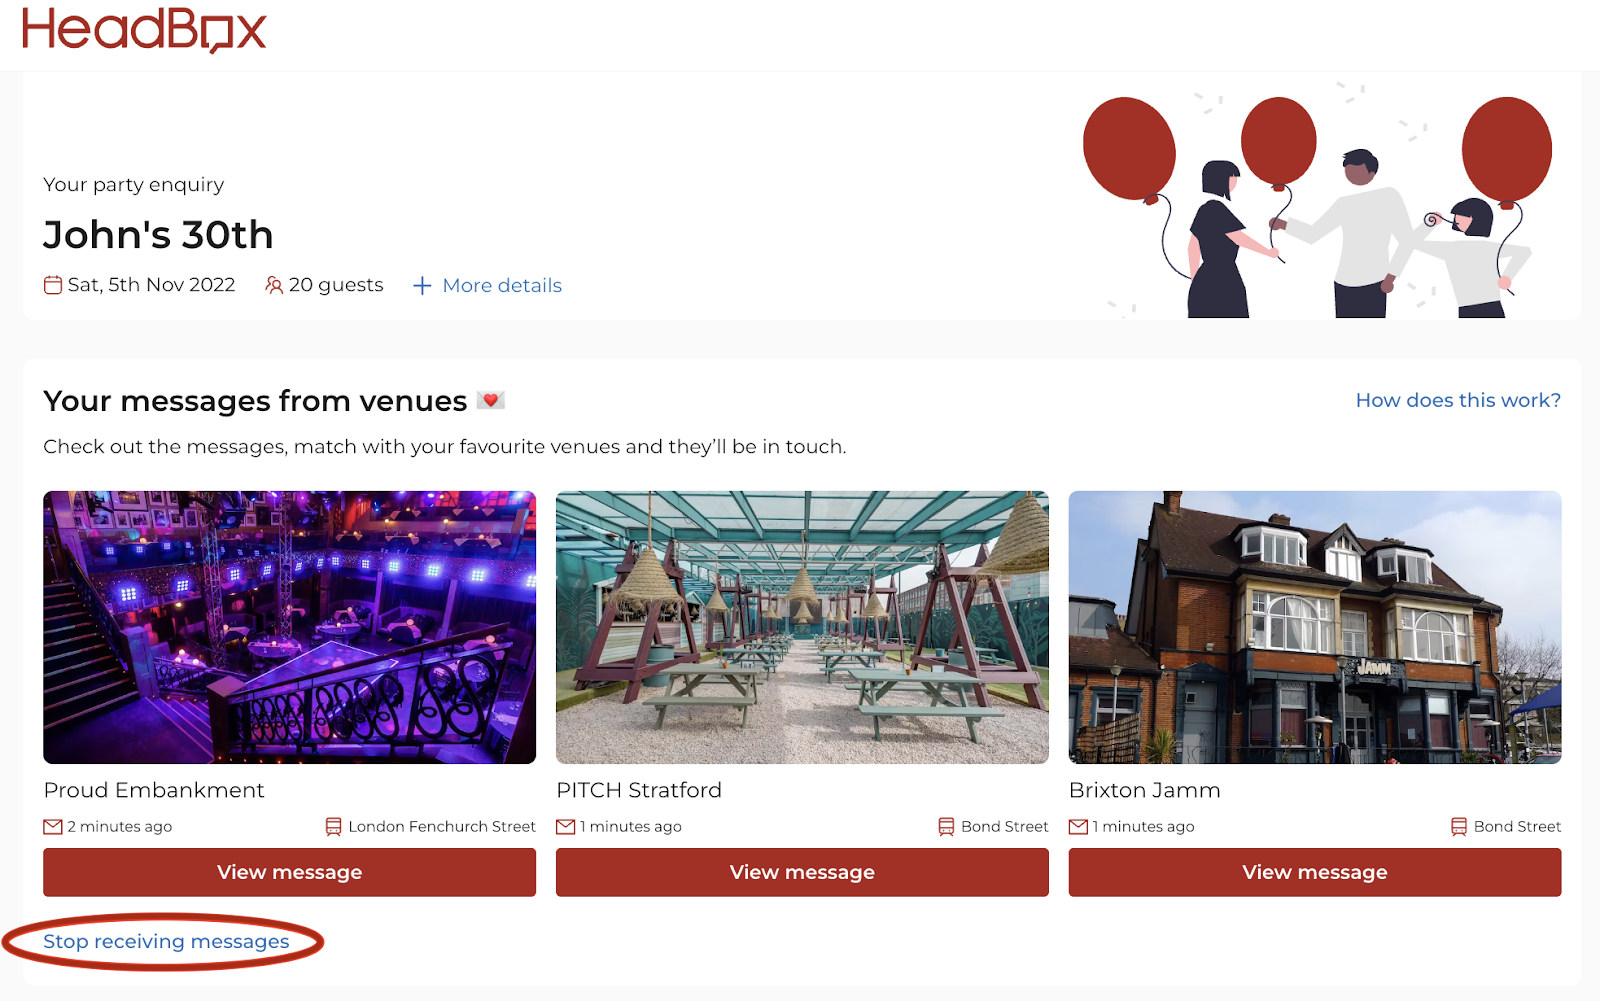
Task: Click London Fenchurch Street station label
Action: (x=442, y=827)
